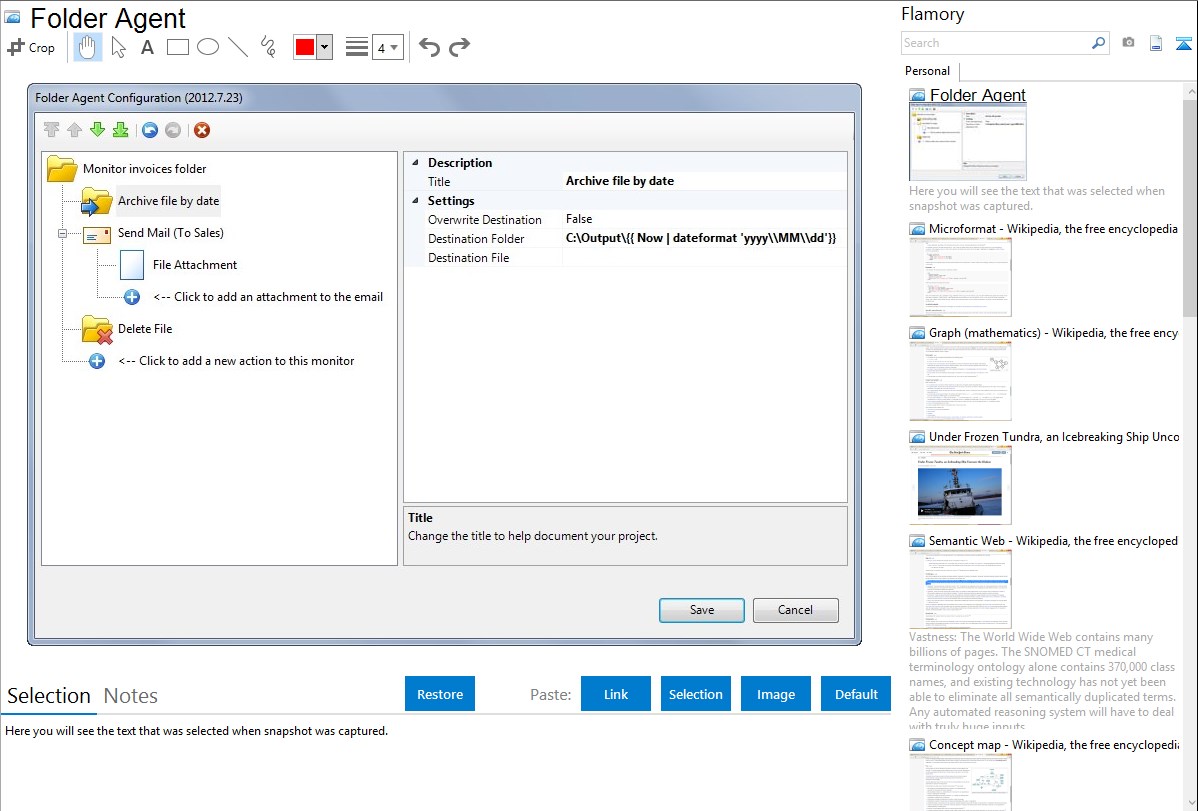Viewport: 1198px width, 811px height.
Task: Click the Restore button
Action: (x=440, y=694)
